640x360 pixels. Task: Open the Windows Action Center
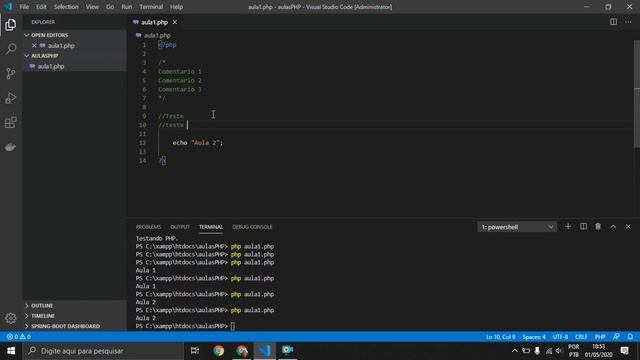pyautogui.click(x=624, y=351)
